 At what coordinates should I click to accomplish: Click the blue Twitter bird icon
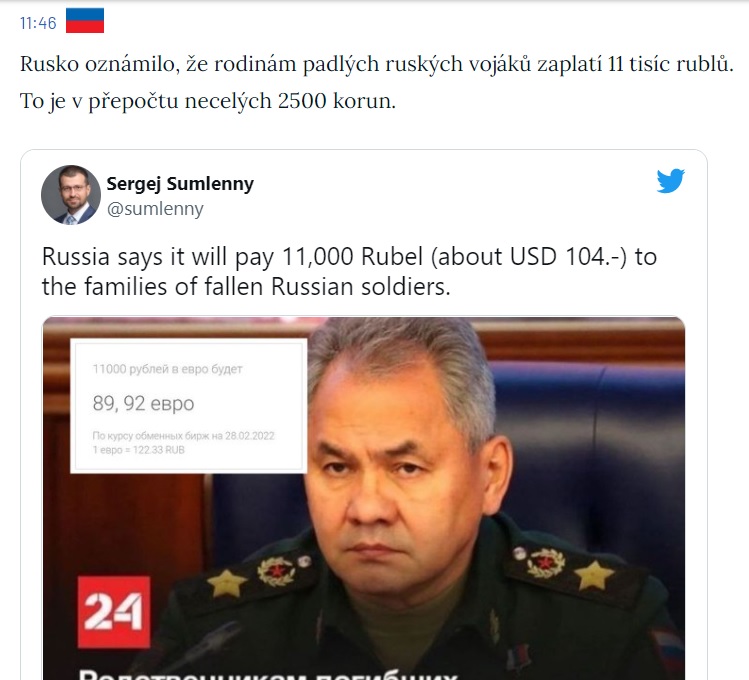[x=670, y=181]
